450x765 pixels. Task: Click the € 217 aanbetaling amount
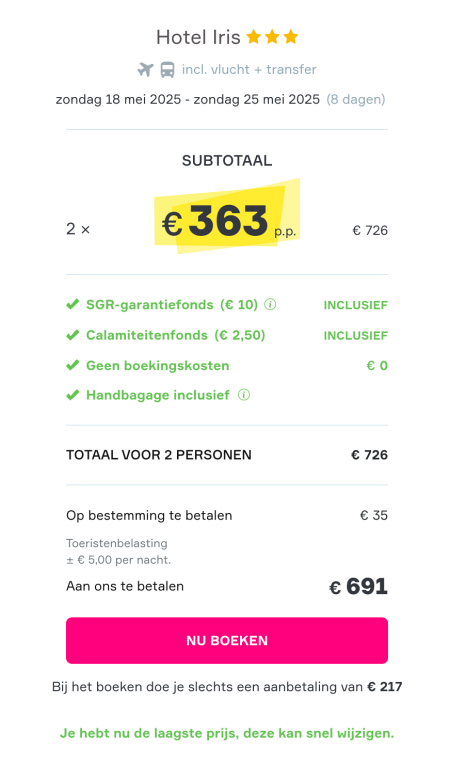point(385,687)
